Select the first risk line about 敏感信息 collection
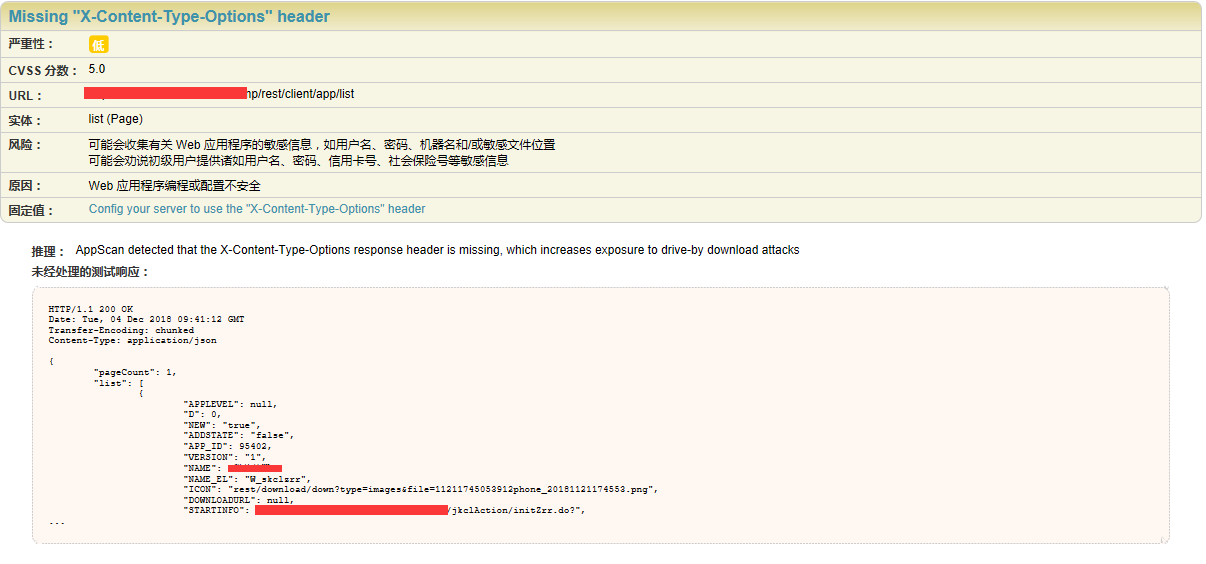 tap(322, 145)
